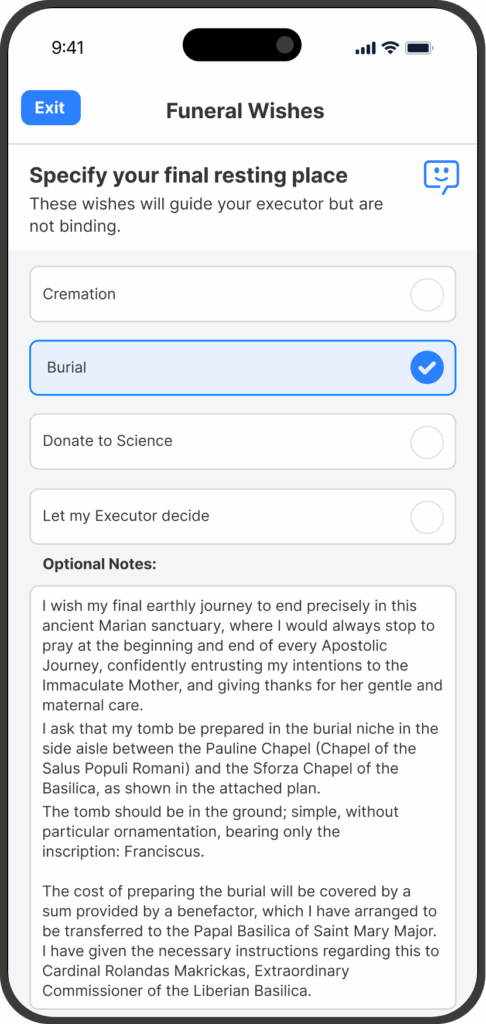Tap the Wi-Fi status icon

[x=391, y=48]
